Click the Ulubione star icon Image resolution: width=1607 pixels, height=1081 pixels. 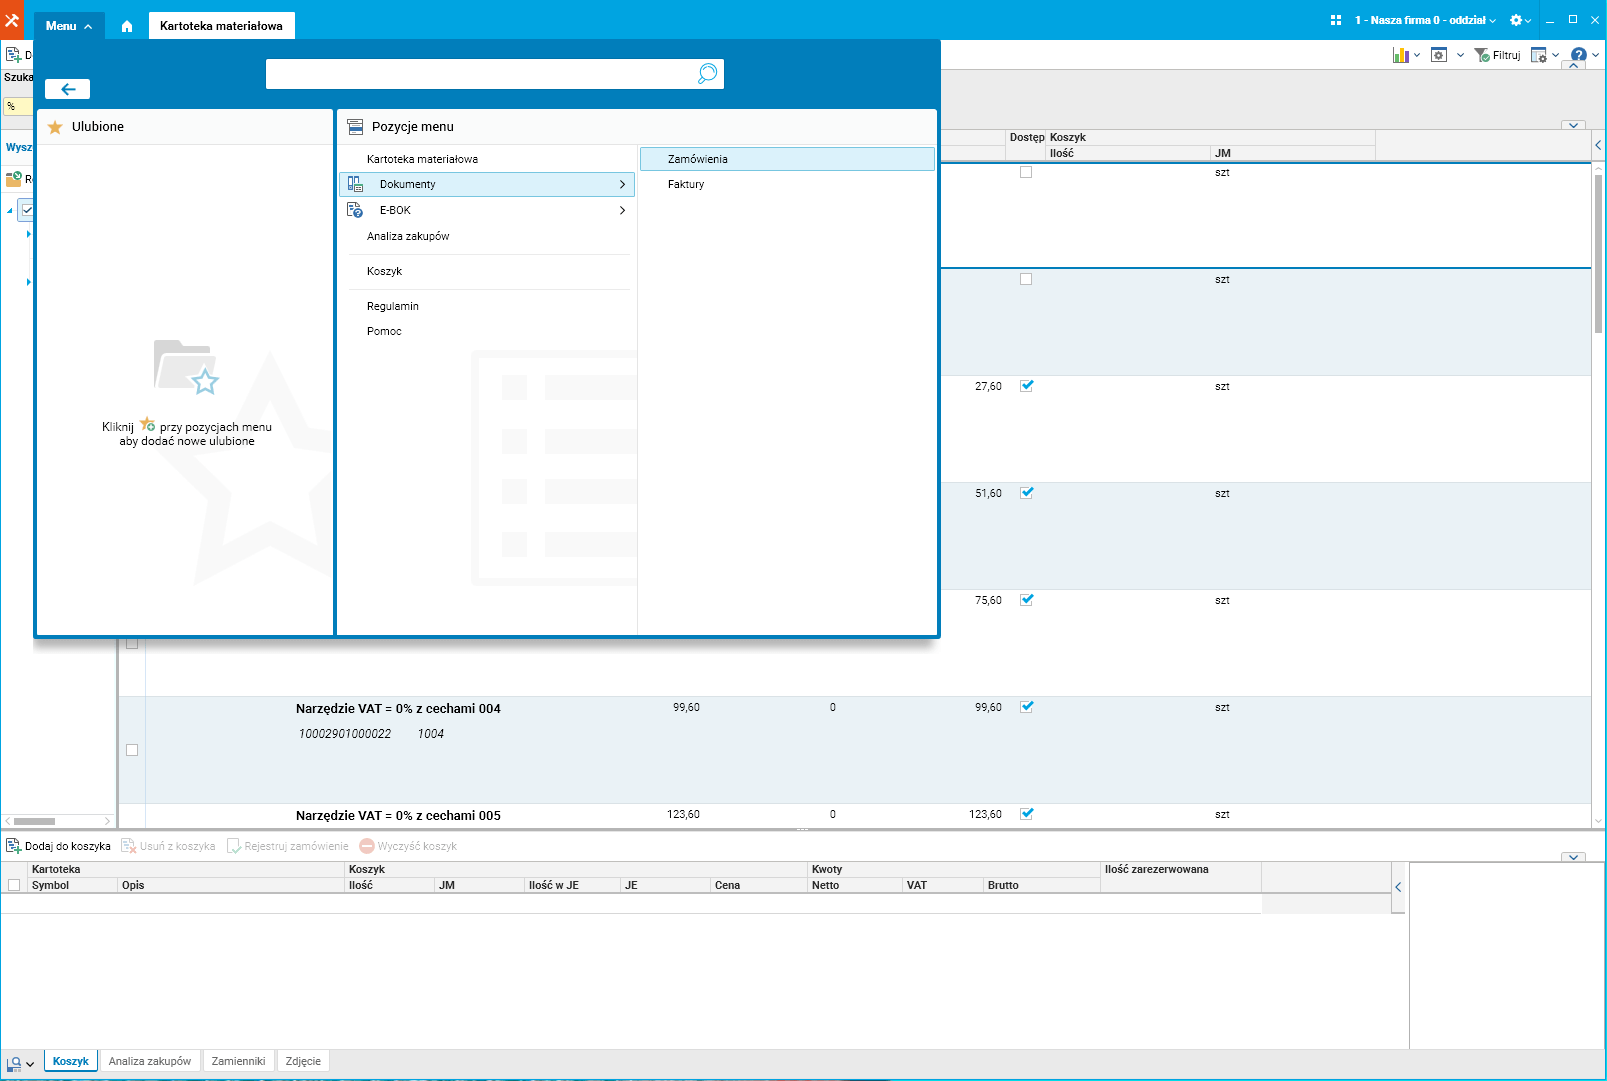pos(55,127)
